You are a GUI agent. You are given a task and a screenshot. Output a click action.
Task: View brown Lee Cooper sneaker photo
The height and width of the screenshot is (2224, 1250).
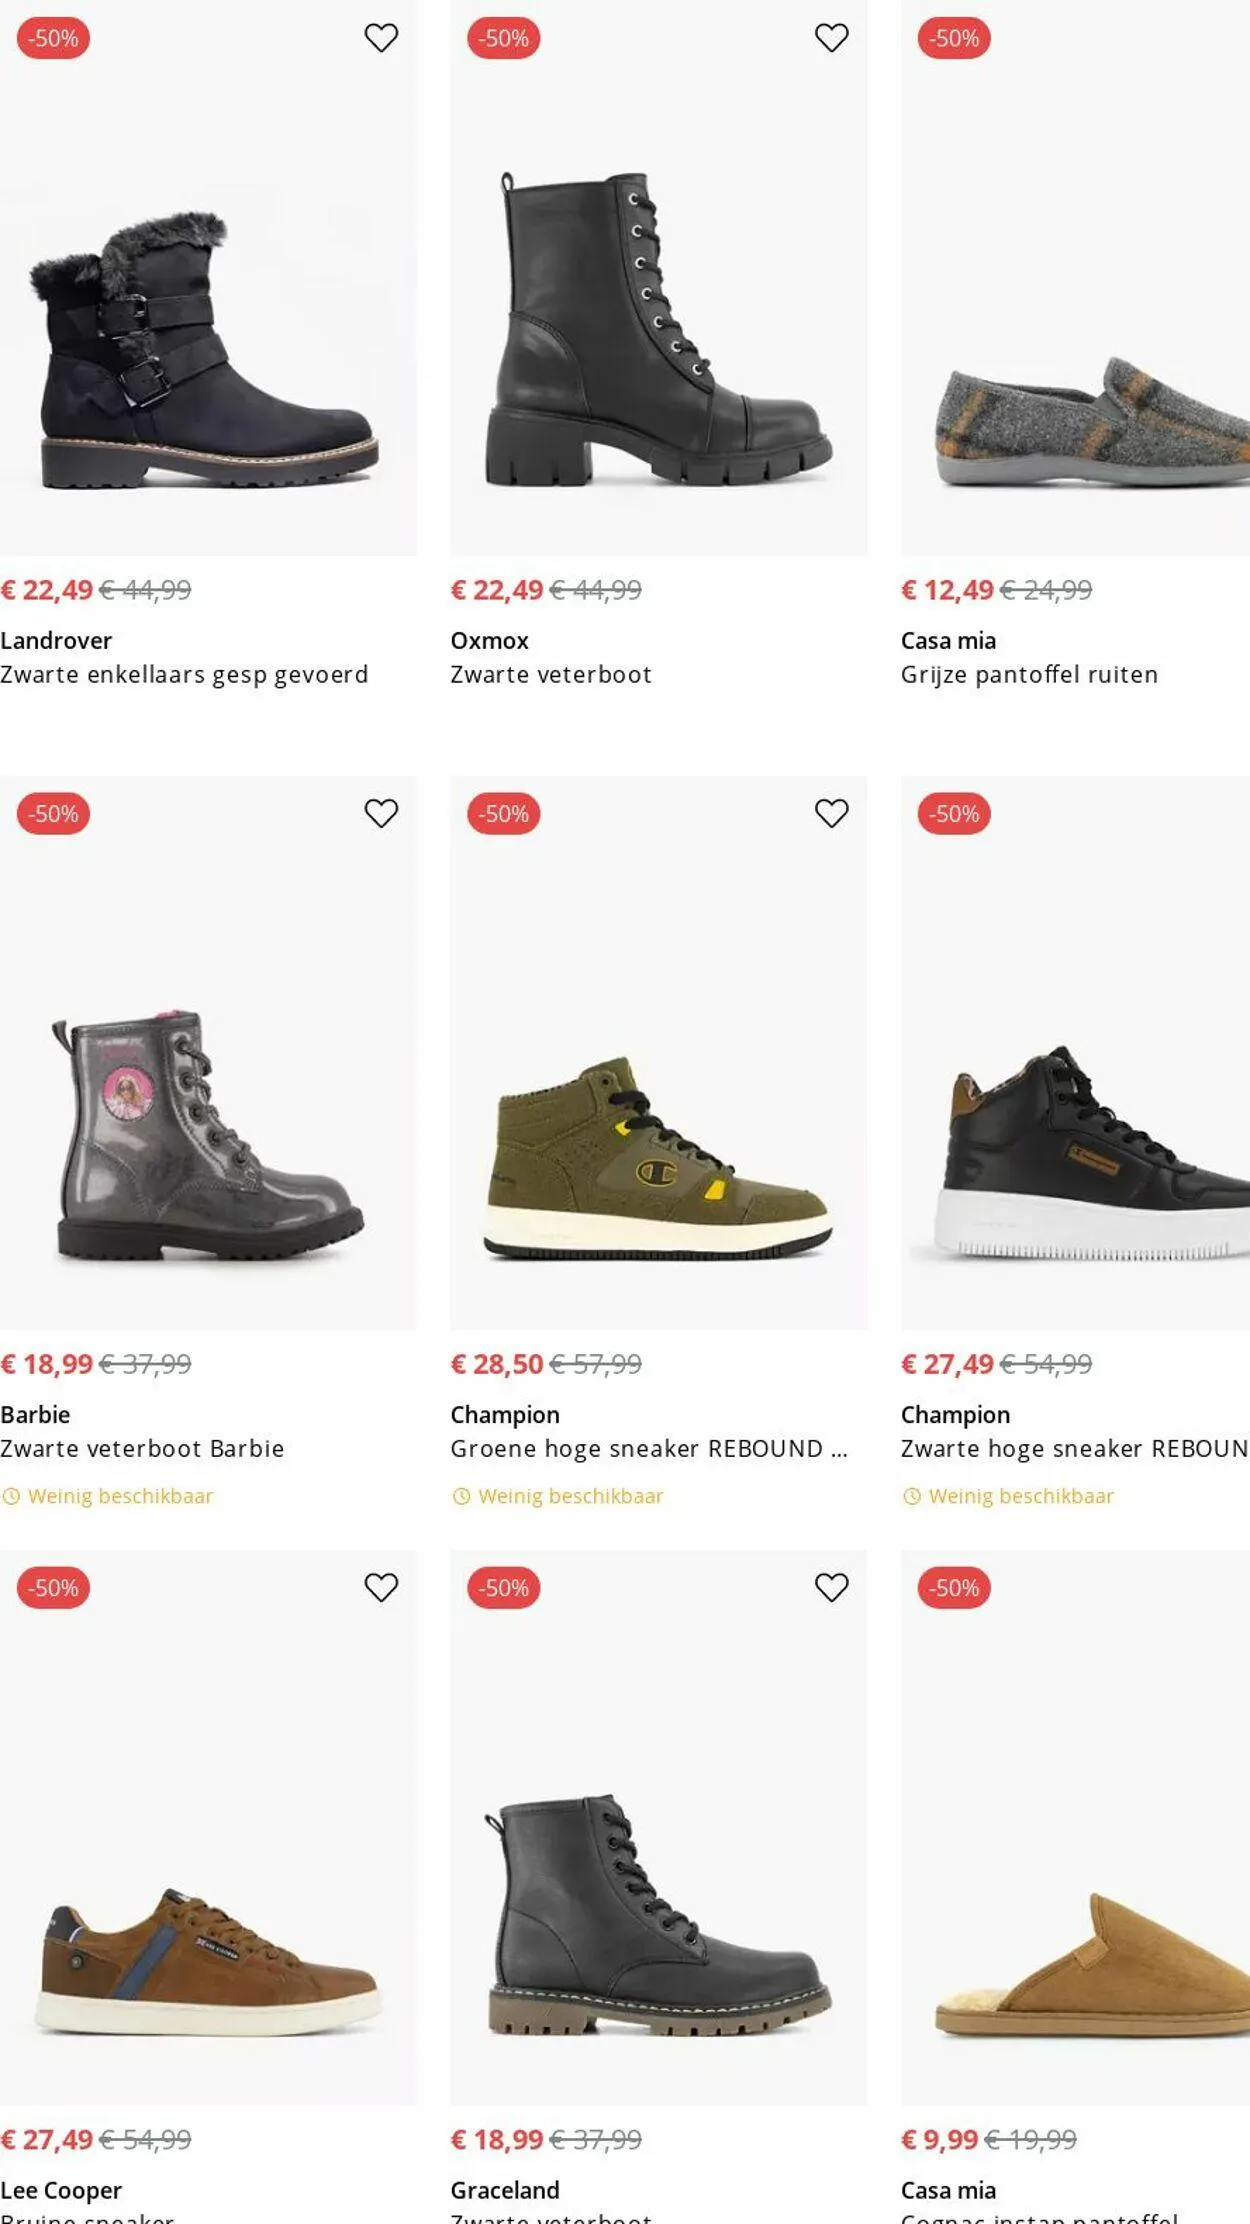click(x=208, y=1960)
